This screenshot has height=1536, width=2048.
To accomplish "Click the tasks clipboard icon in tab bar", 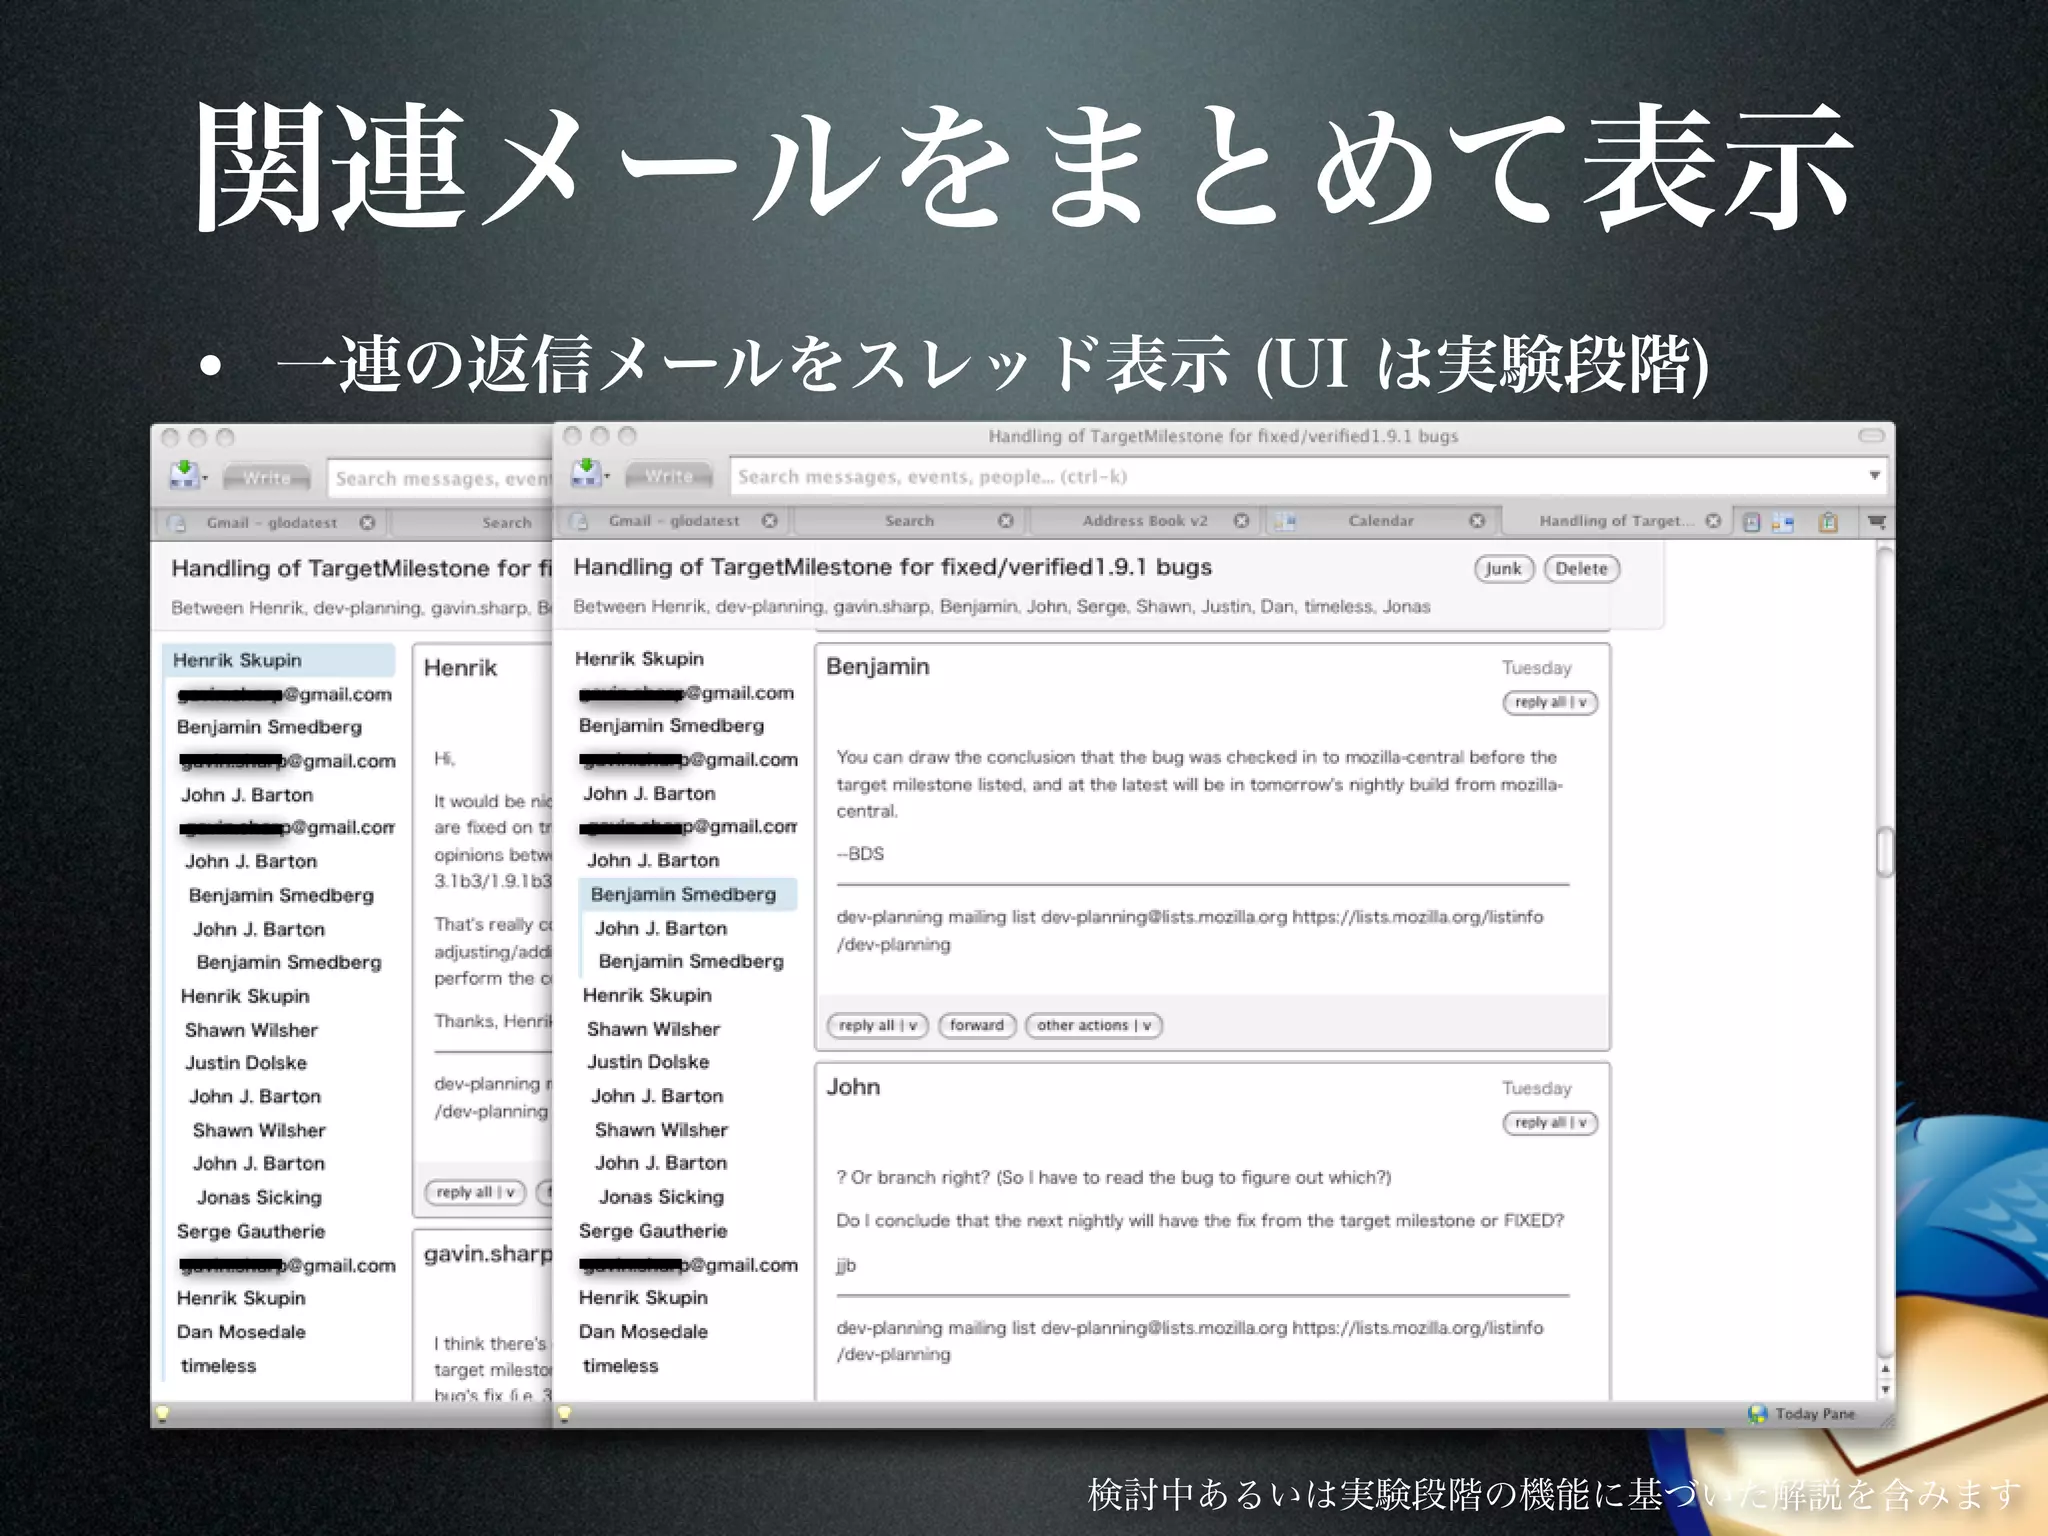I will 1828,522.
